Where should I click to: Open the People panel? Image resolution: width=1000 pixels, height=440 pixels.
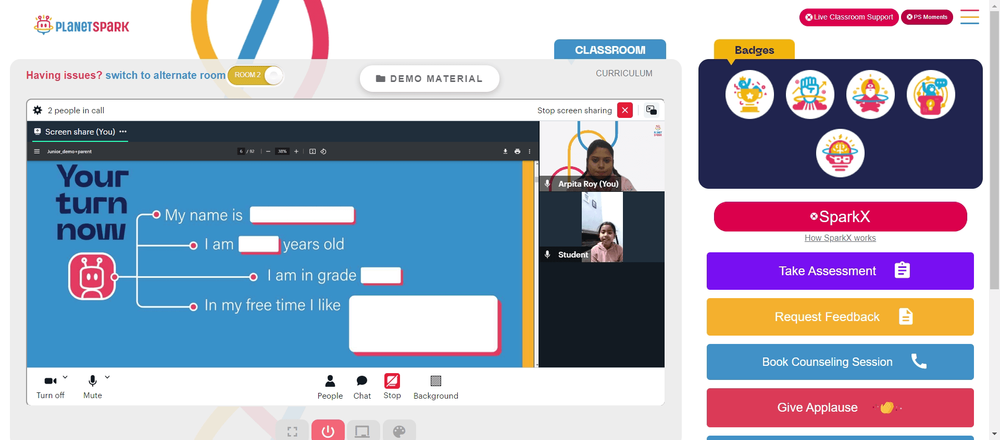click(x=330, y=387)
